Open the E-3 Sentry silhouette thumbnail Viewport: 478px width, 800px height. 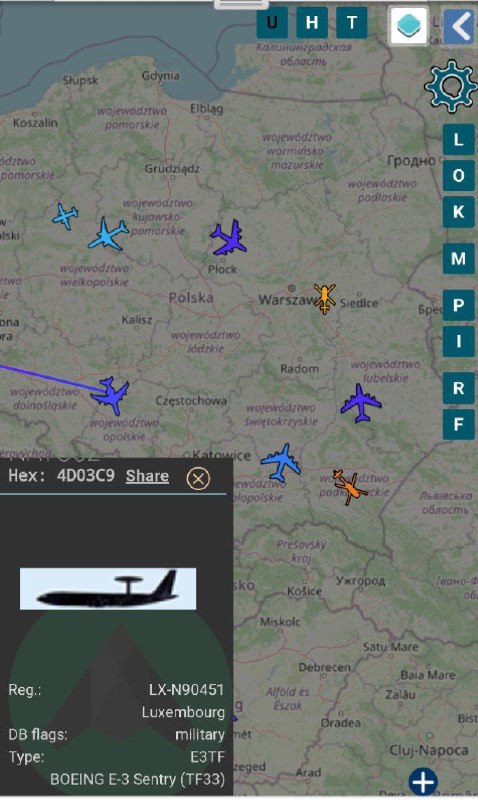click(x=108, y=589)
